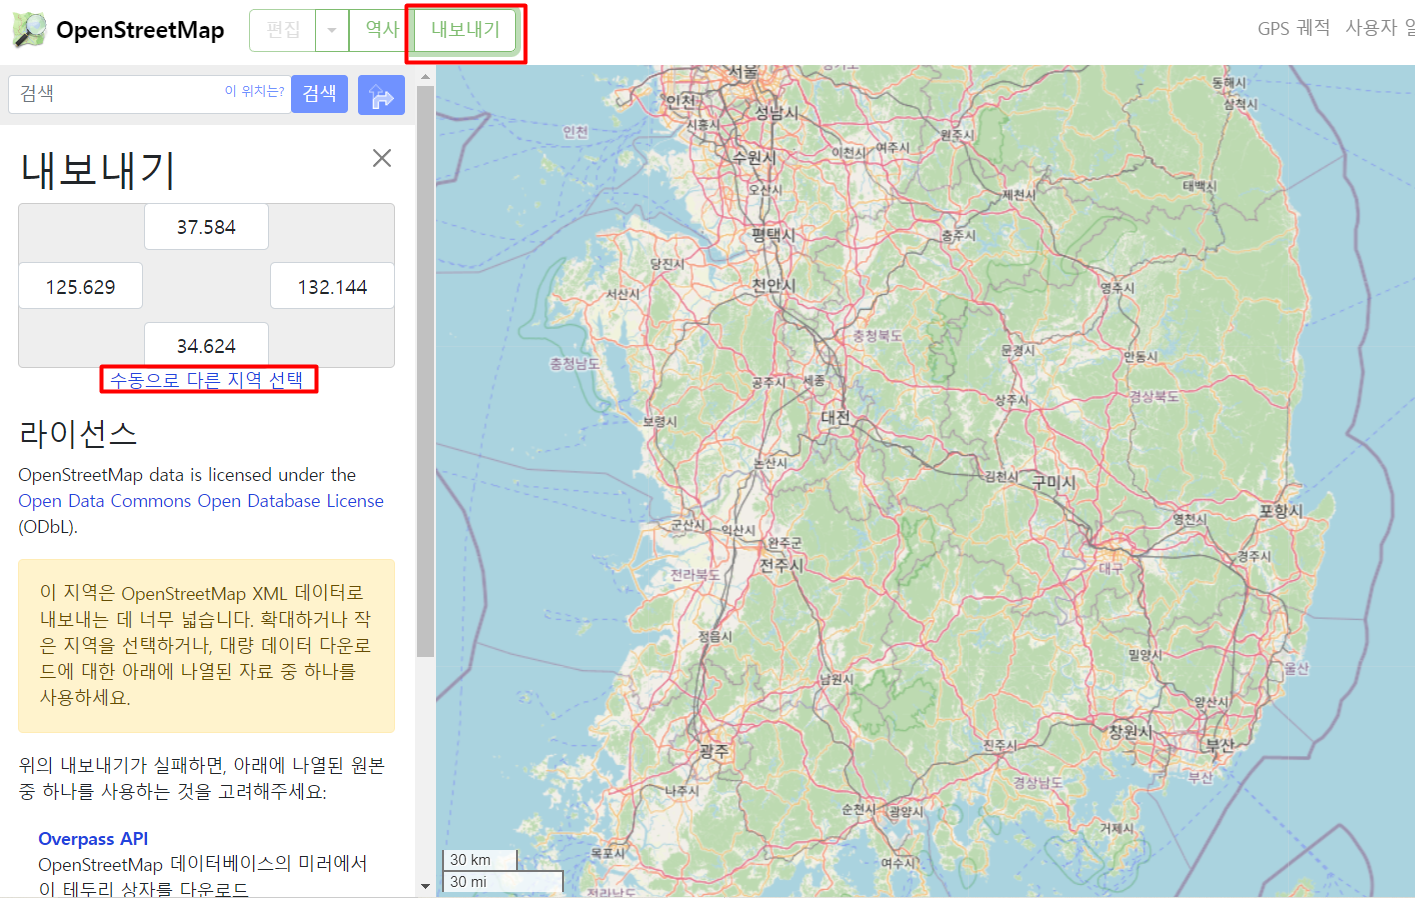Edit the north latitude 37.584 field
1415x898 pixels.
coord(206,227)
